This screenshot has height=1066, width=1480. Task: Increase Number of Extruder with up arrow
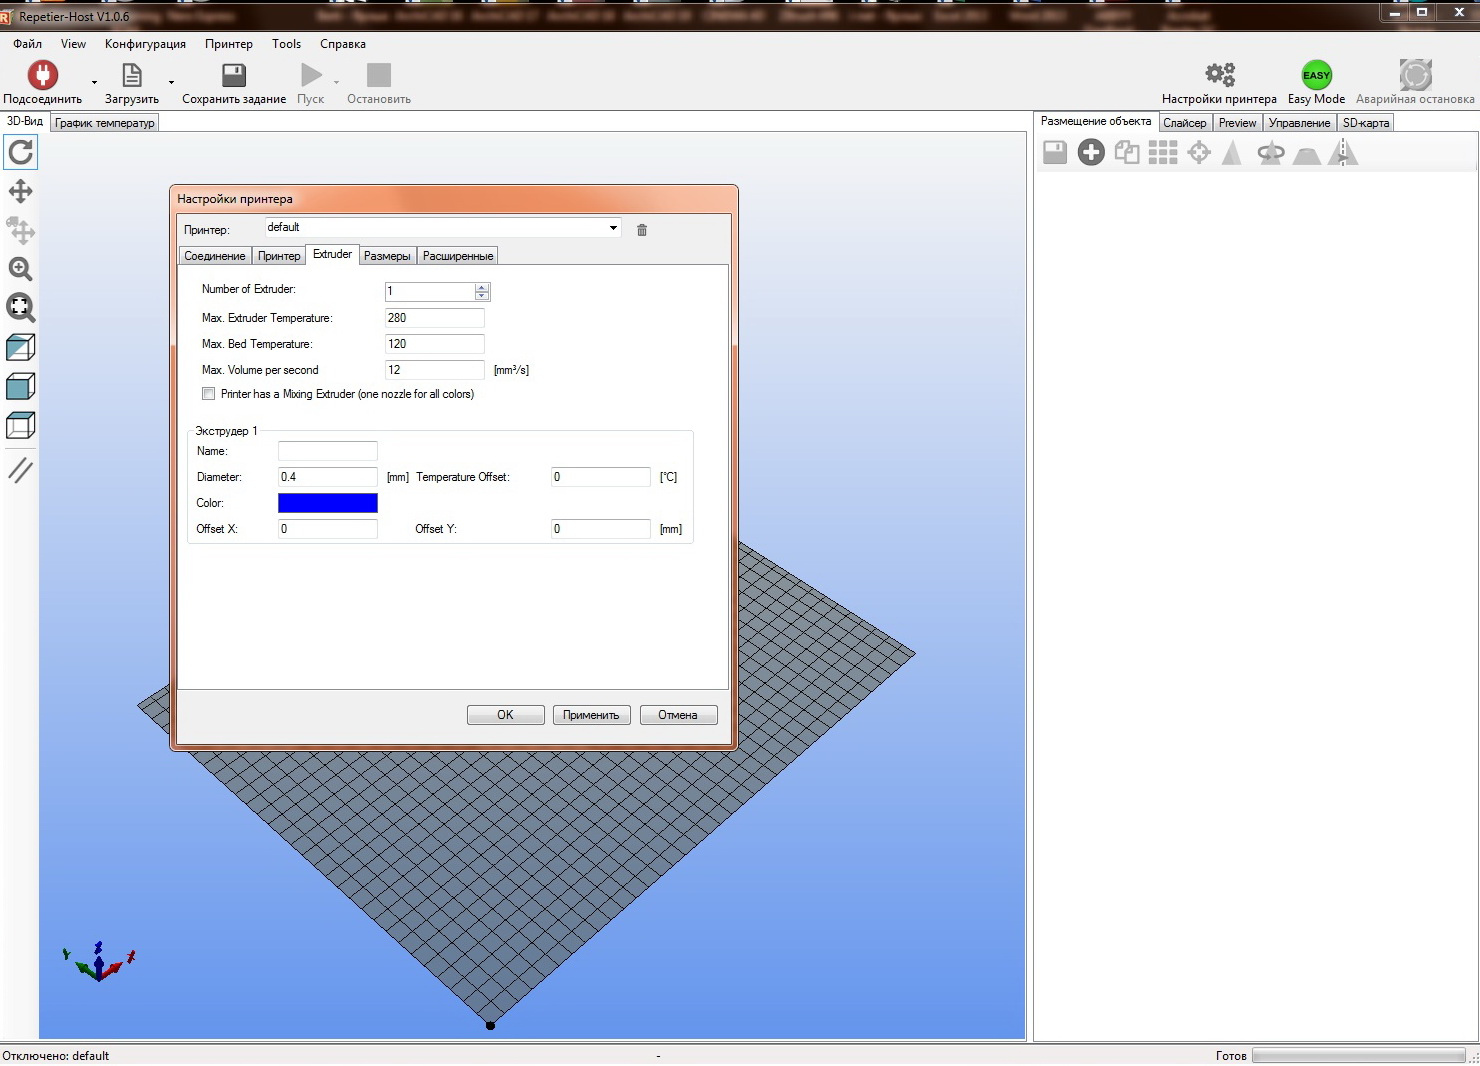tap(482, 288)
